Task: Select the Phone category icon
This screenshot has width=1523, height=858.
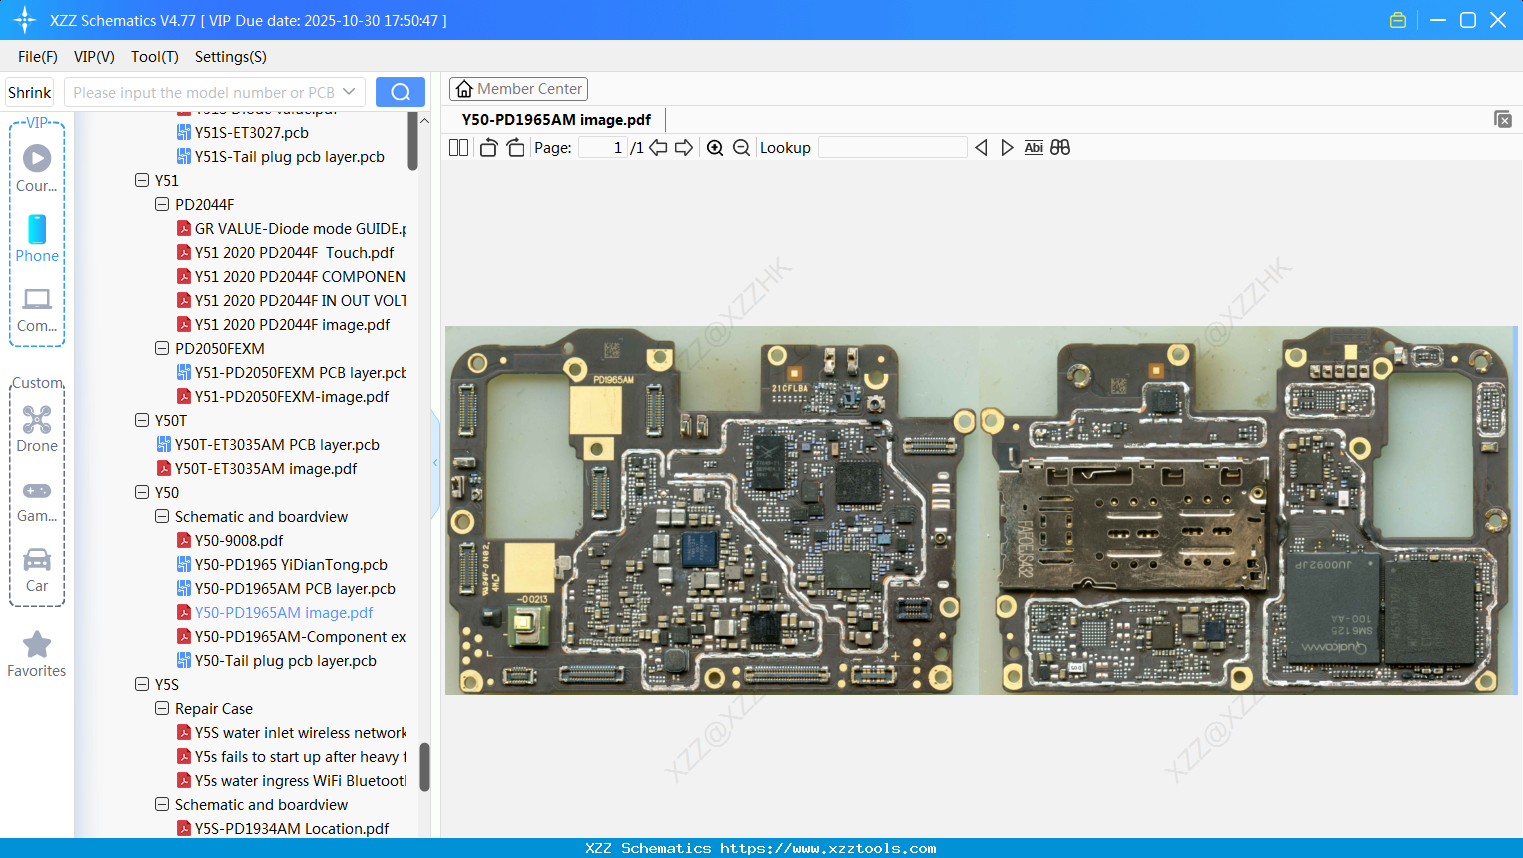Action: [x=37, y=238]
